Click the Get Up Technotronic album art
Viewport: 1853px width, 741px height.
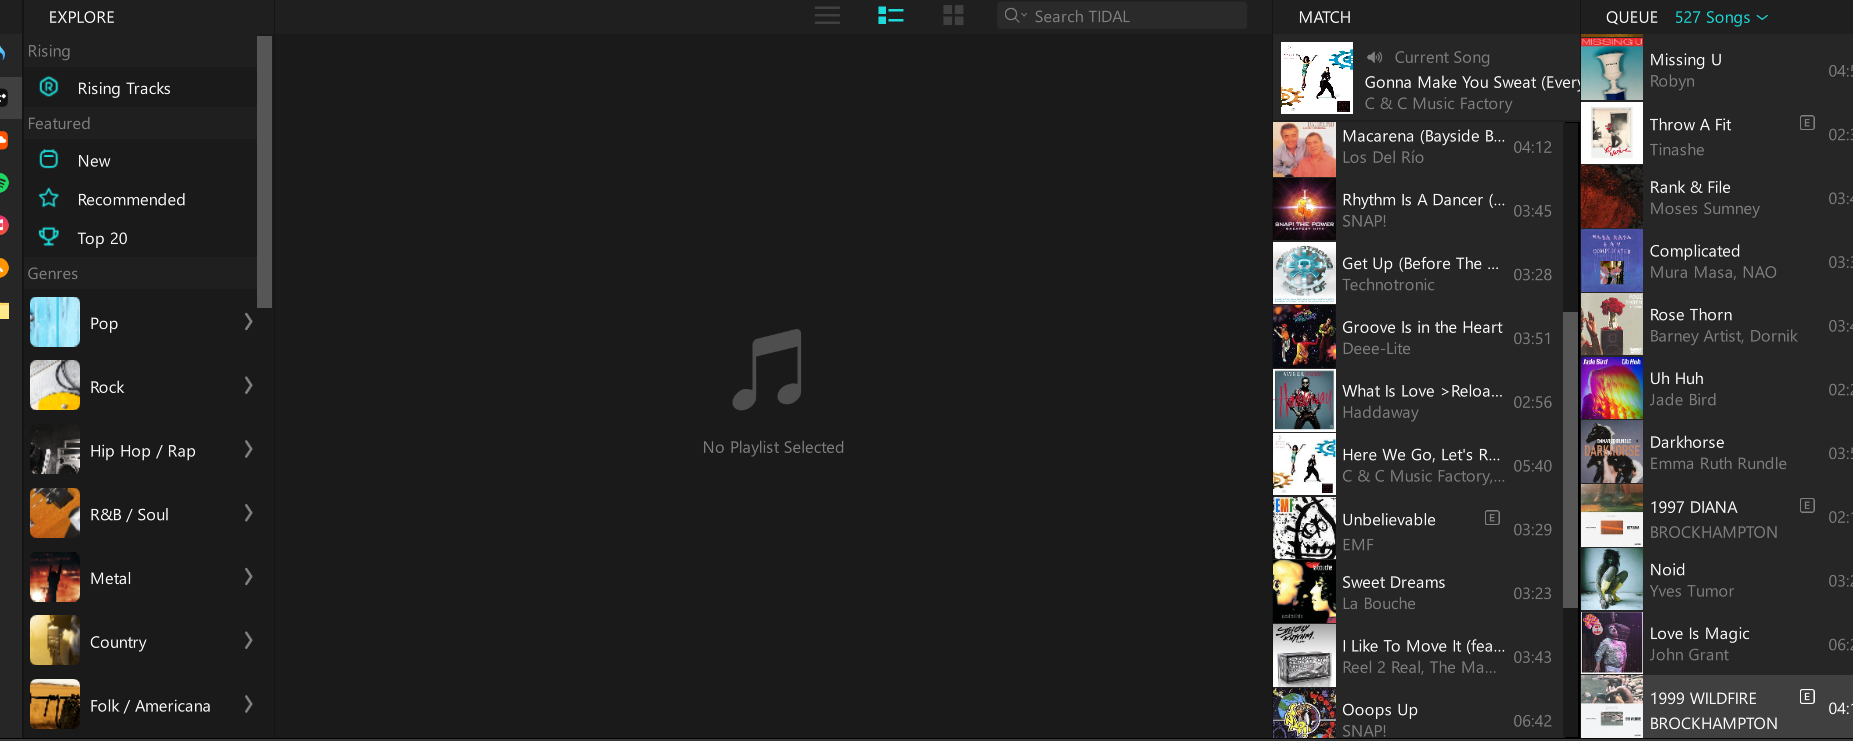(1304, 273)
